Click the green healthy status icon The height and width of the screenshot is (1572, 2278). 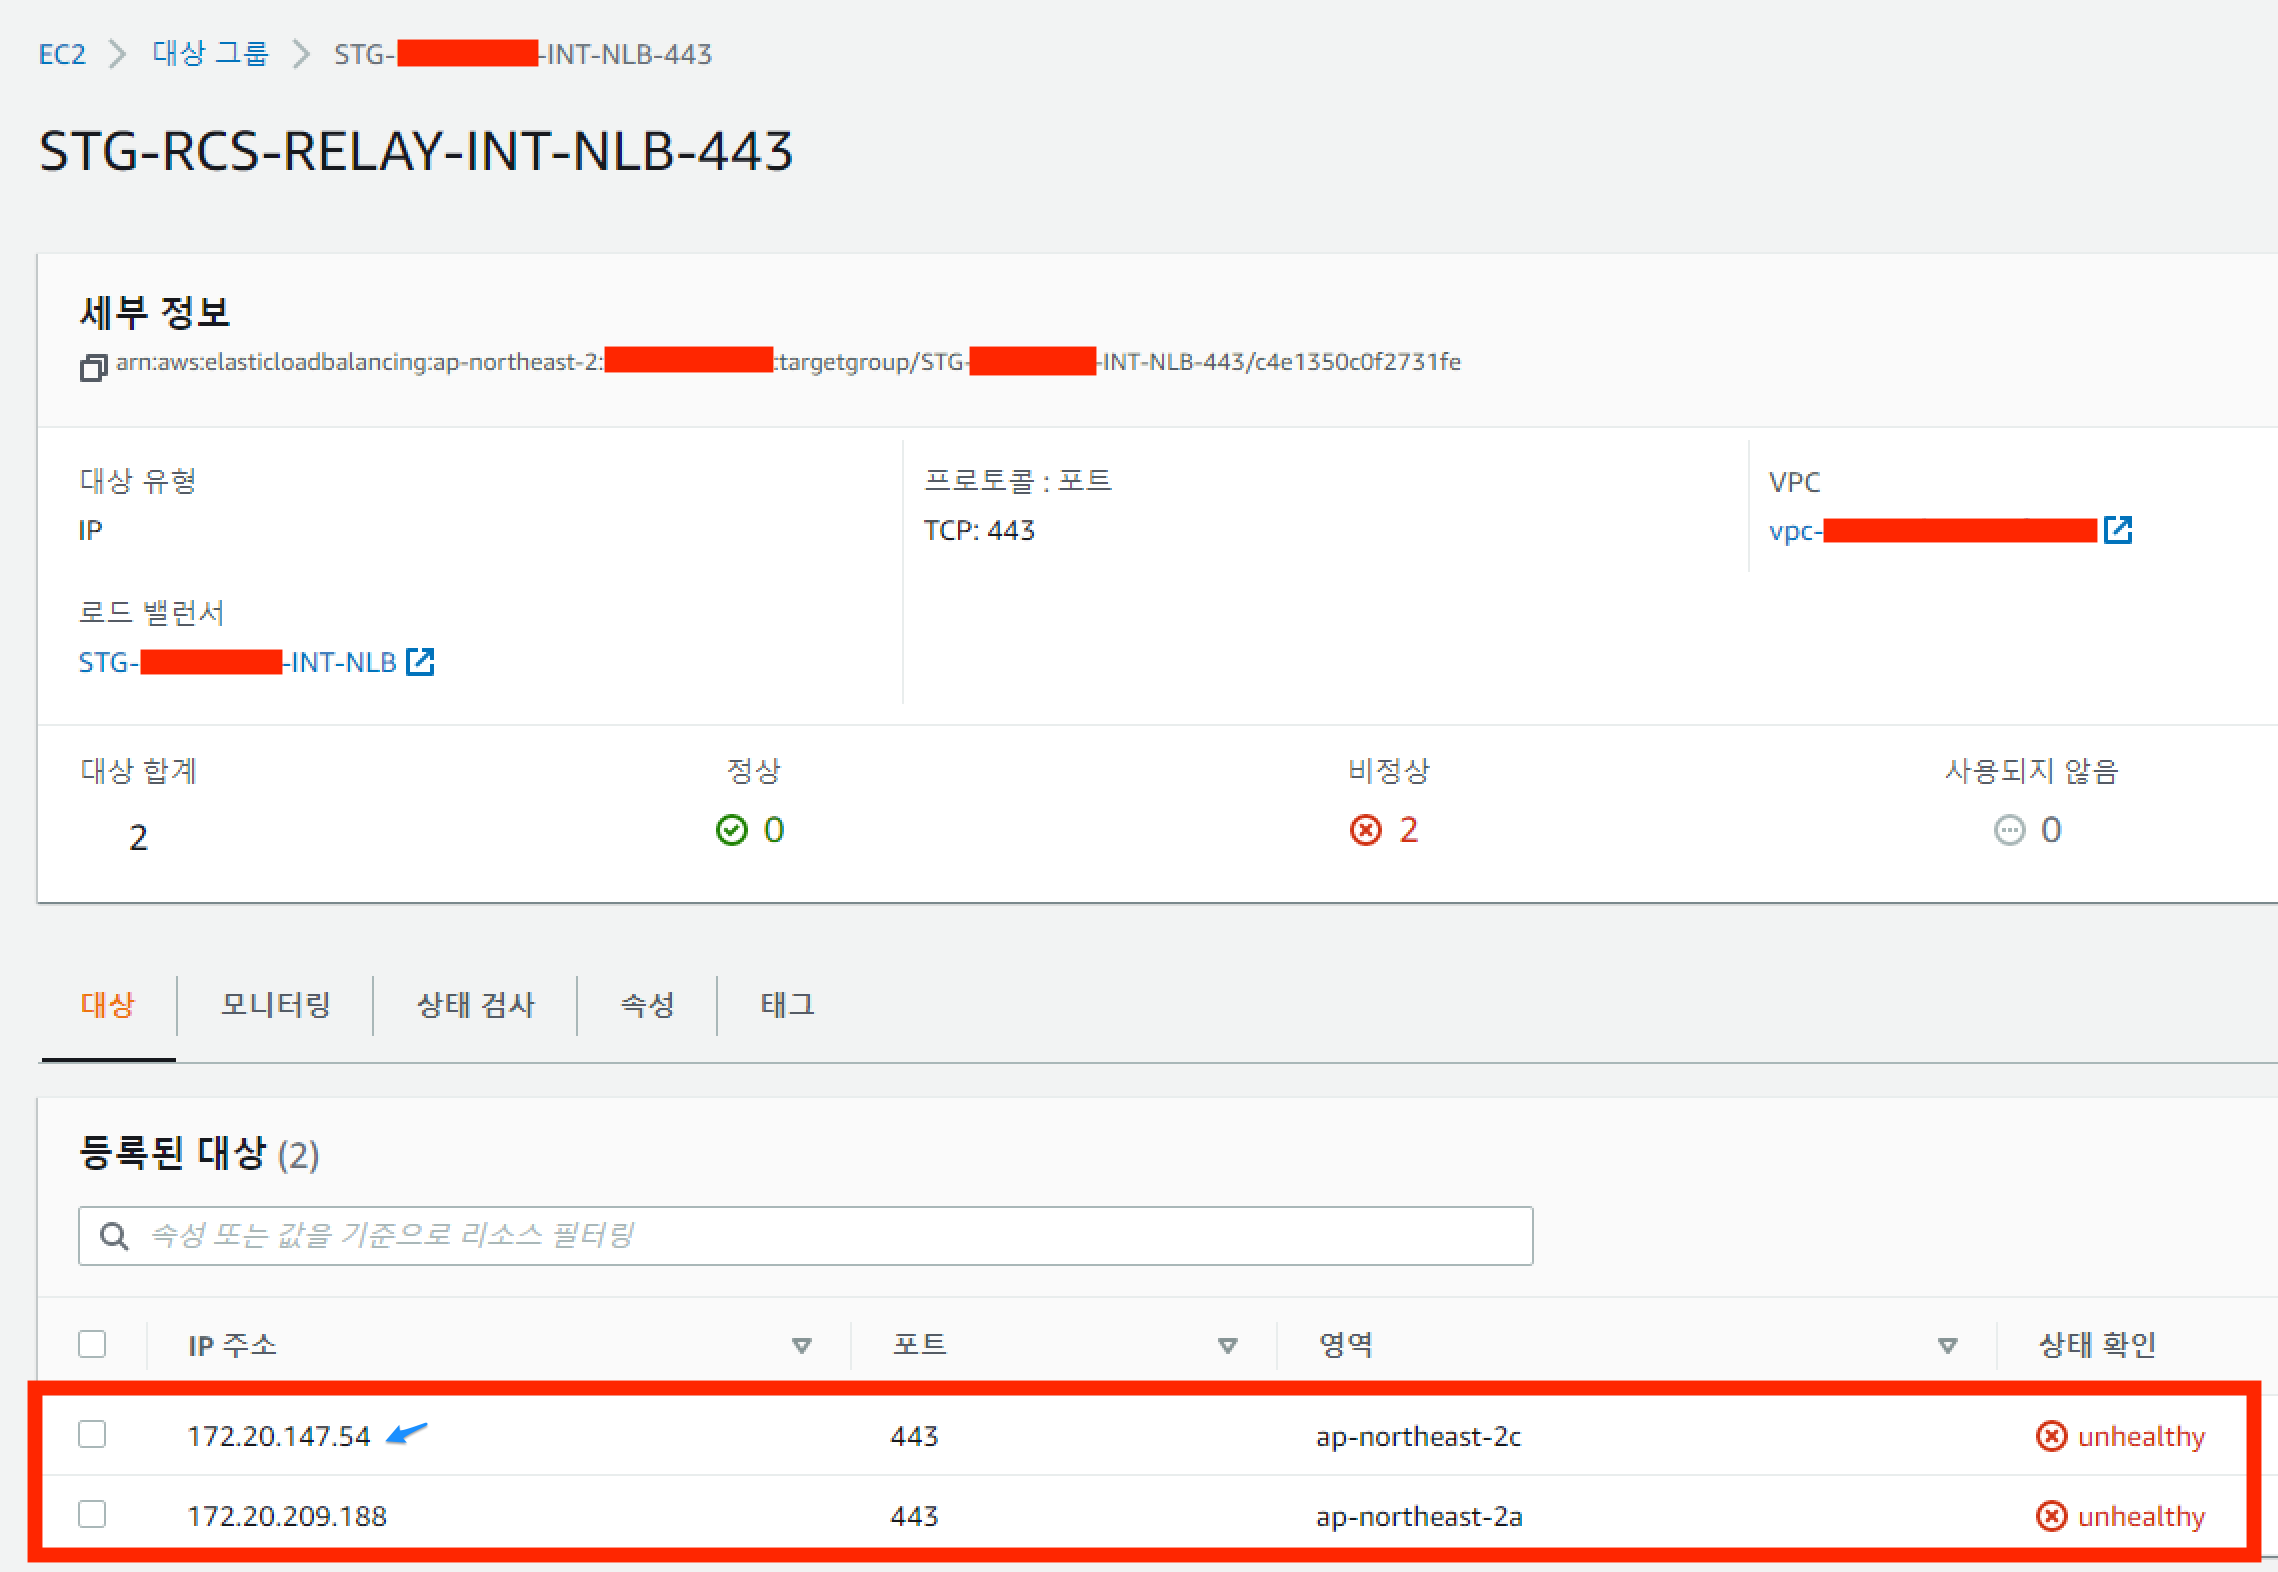point(731,830)
